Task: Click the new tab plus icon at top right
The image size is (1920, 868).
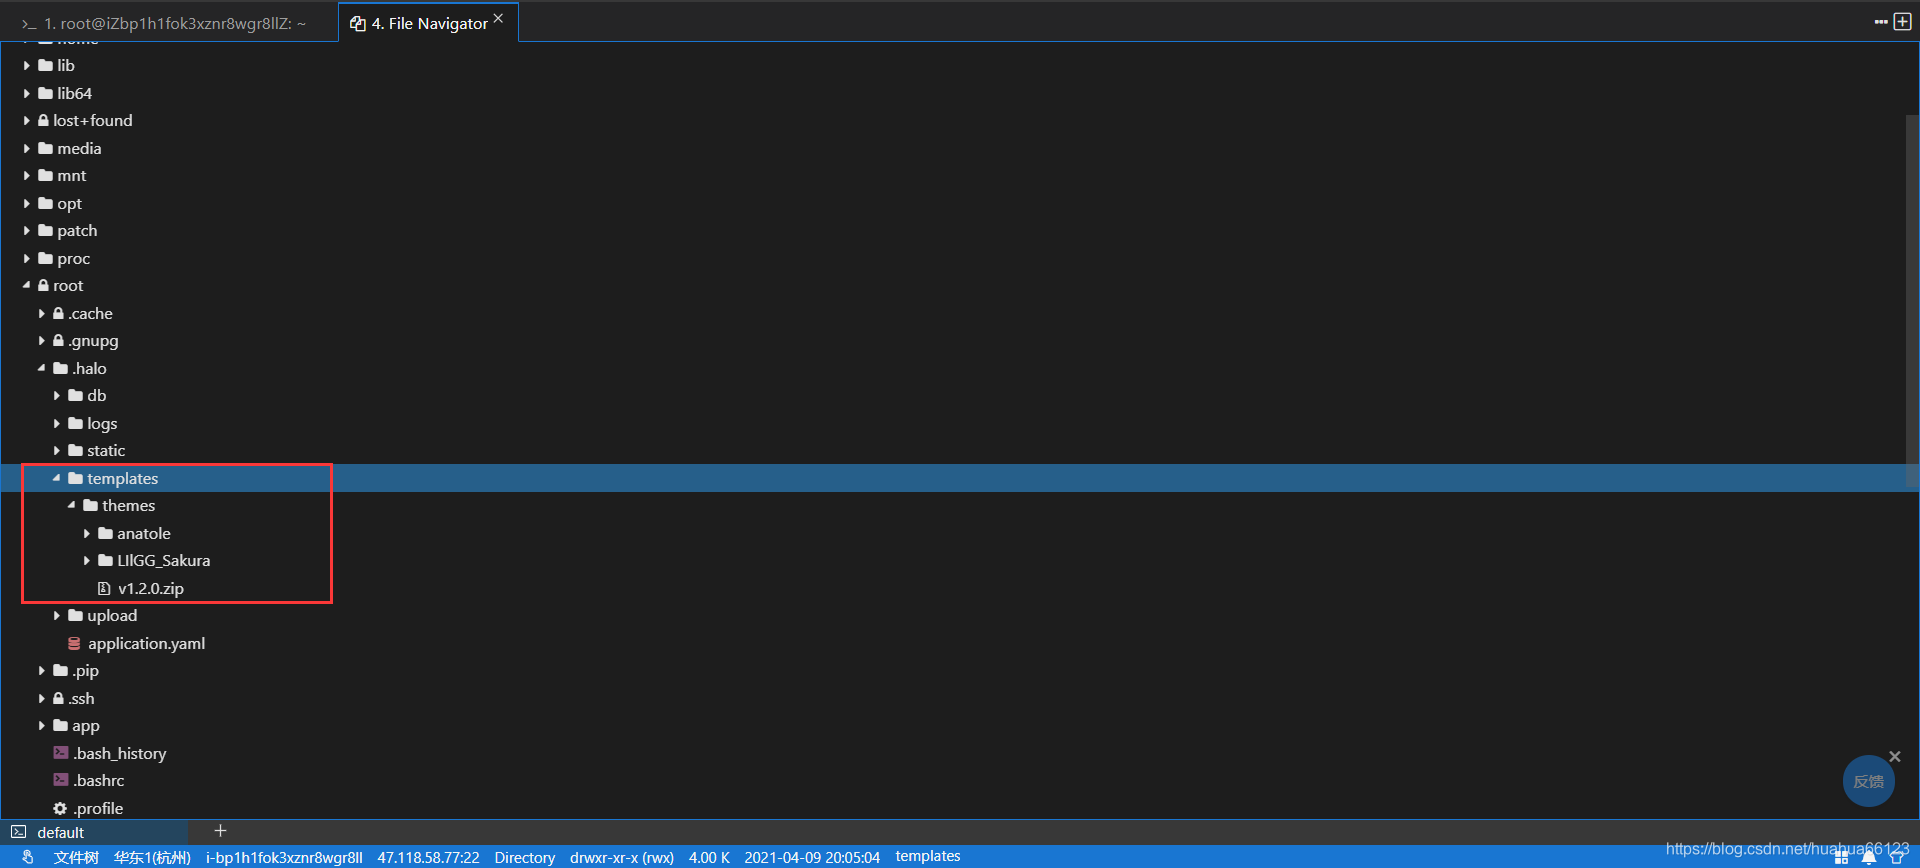Action: click(x=1902, y=22)
